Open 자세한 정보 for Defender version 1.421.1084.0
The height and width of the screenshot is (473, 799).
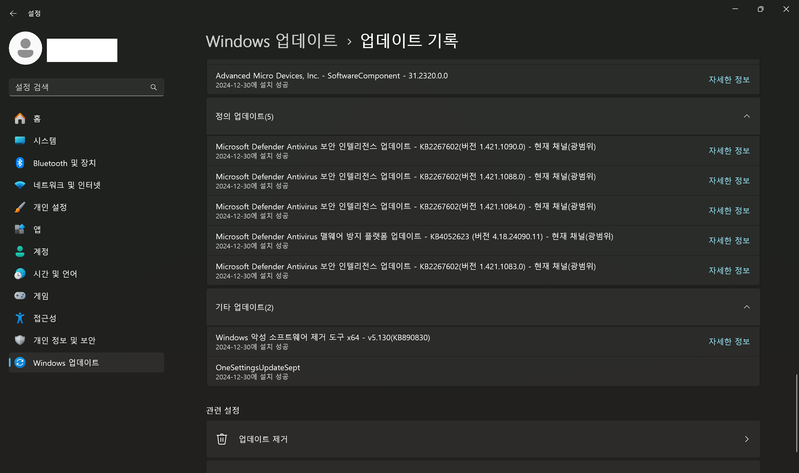[x=729, y=211]
